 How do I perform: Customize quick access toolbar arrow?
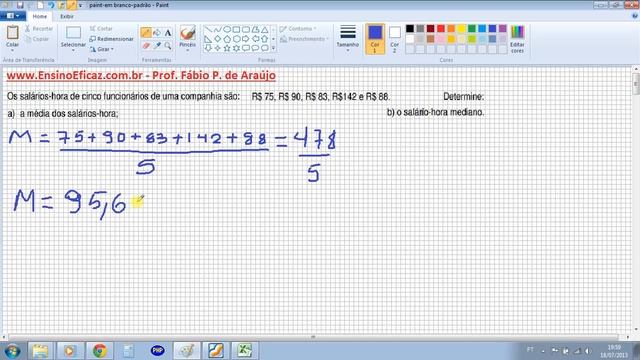coord(80,5)
